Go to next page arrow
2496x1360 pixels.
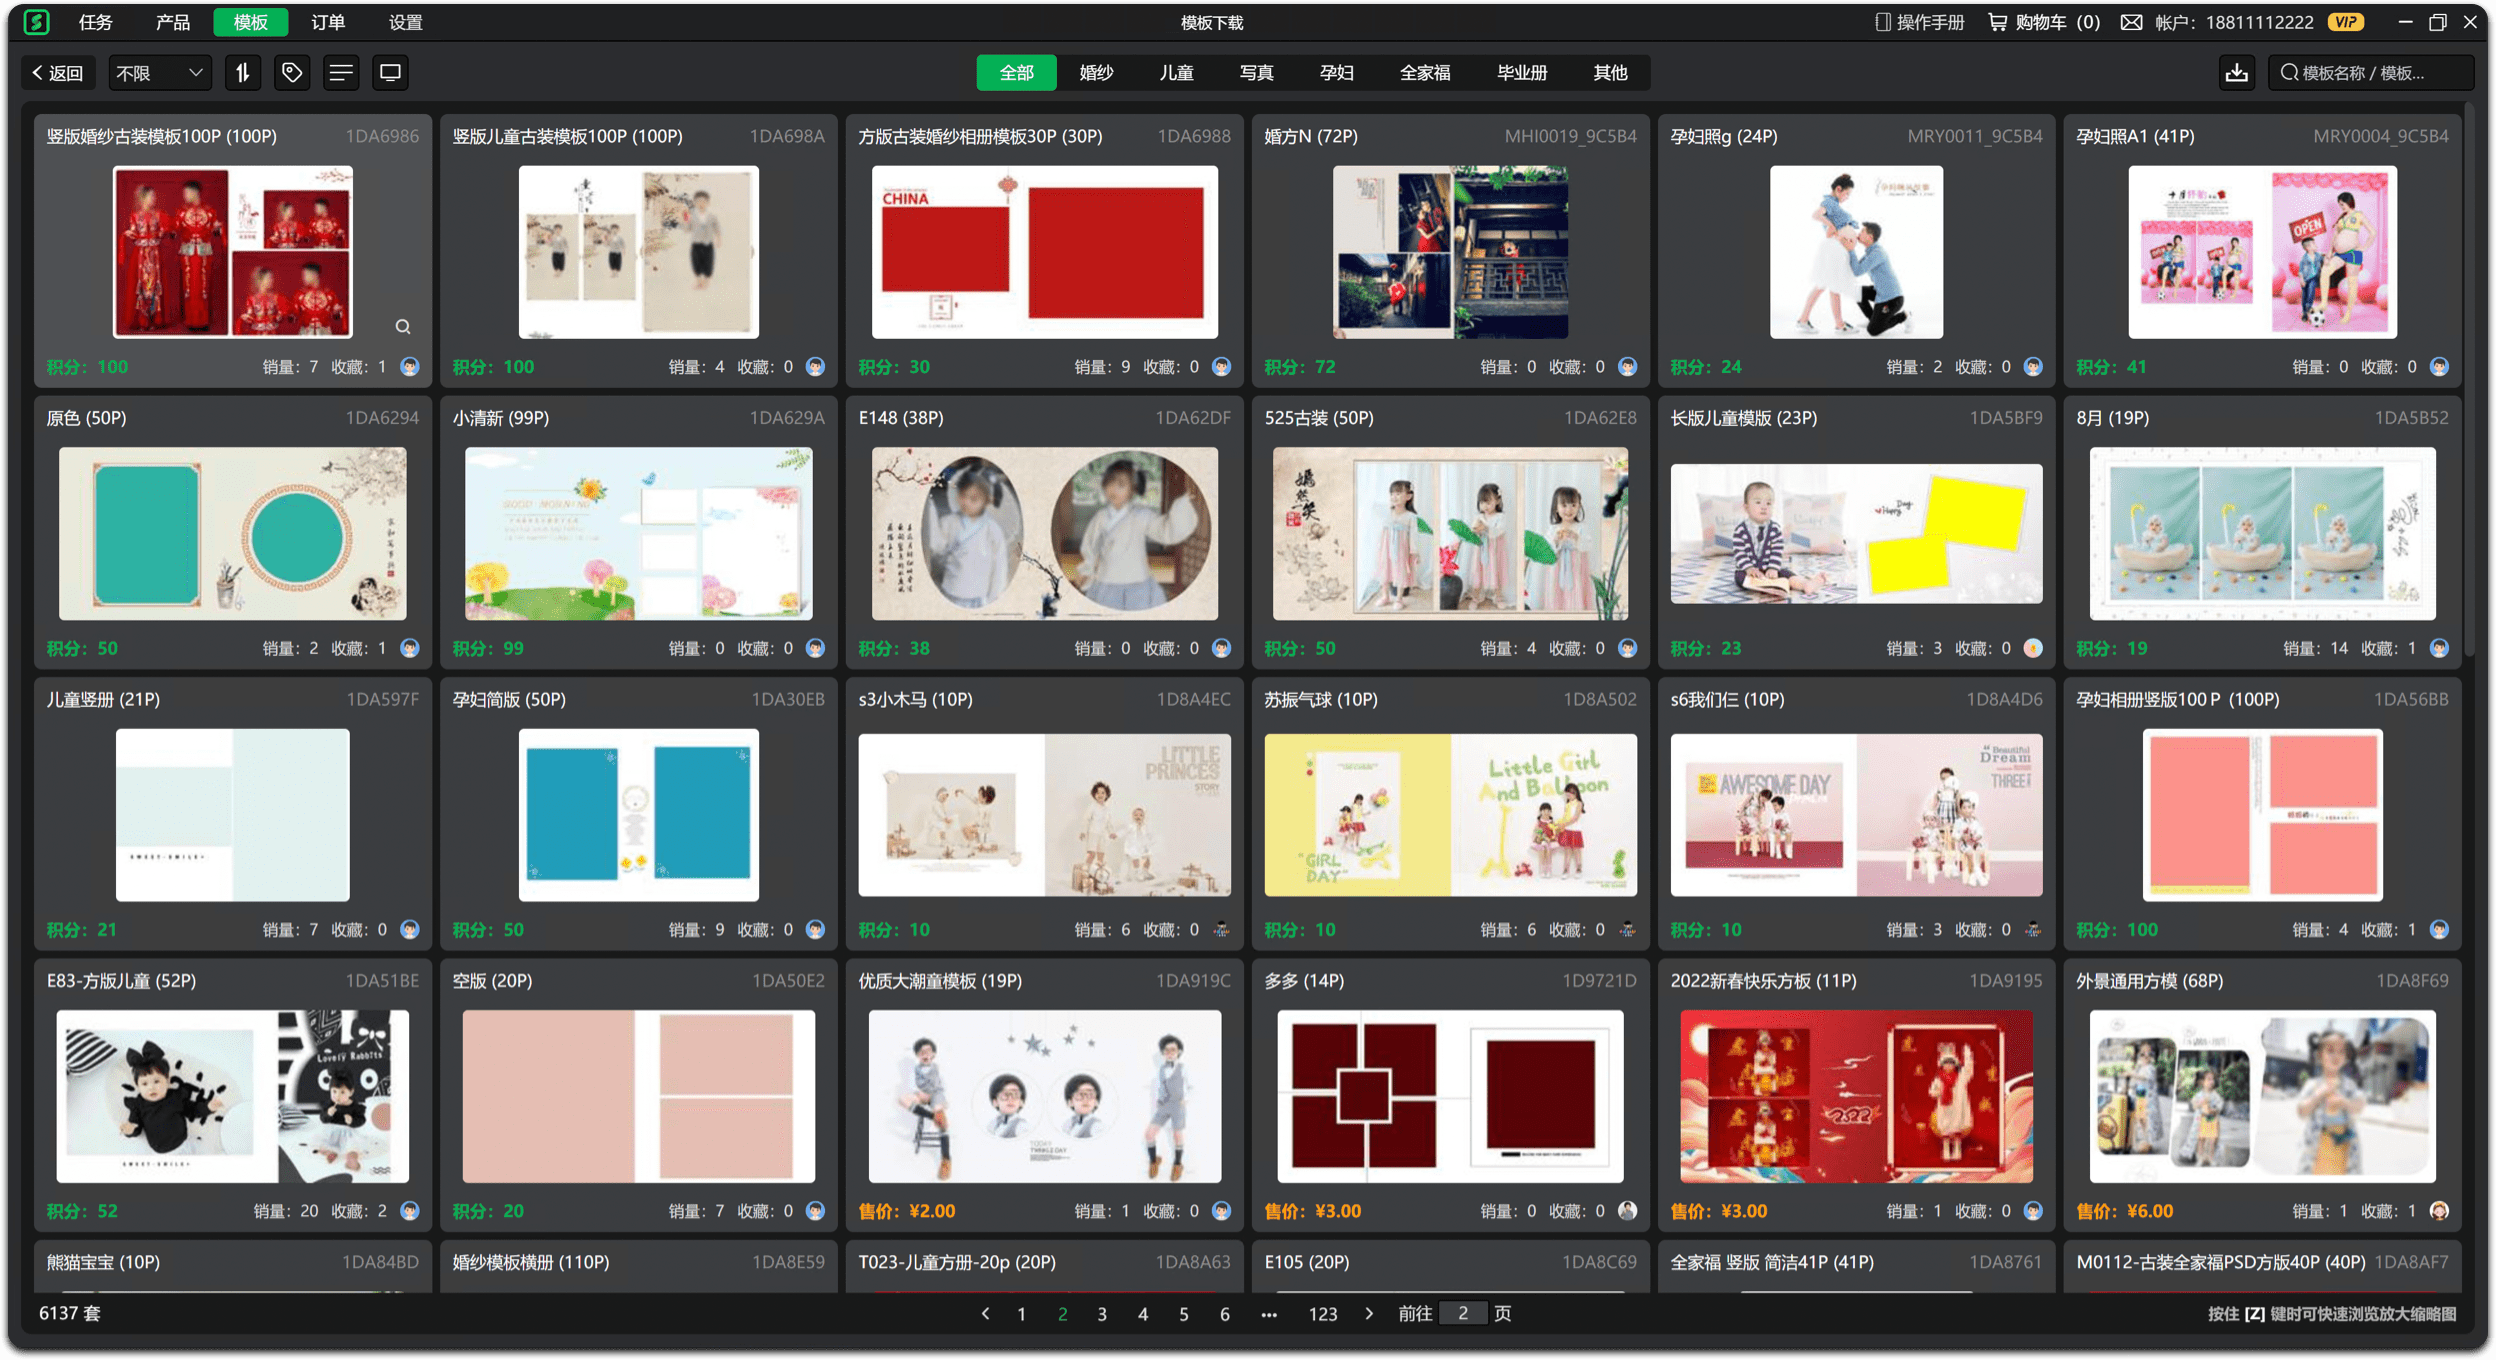click(1369, 1313)
